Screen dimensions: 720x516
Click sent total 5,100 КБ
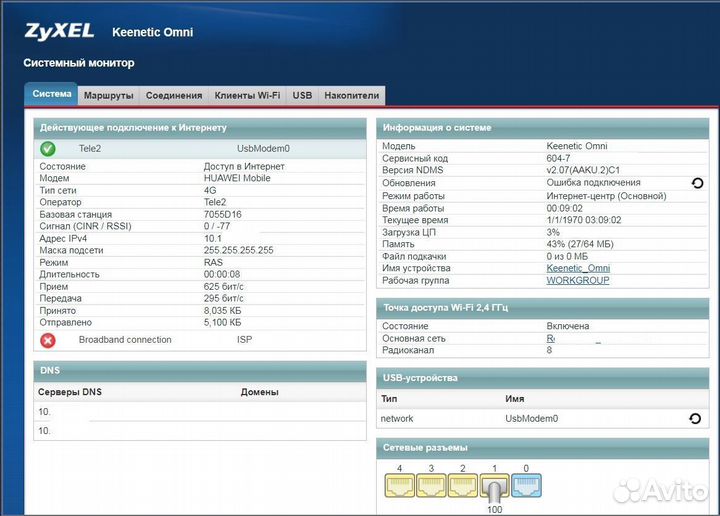(x=222, y=323)
